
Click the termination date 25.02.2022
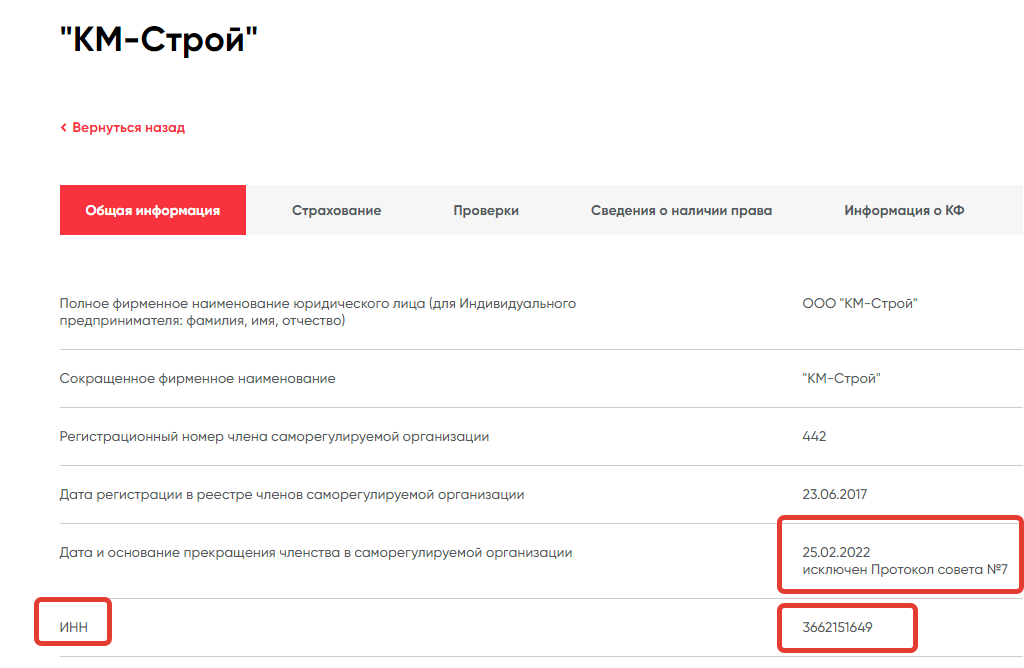point(836,552)
